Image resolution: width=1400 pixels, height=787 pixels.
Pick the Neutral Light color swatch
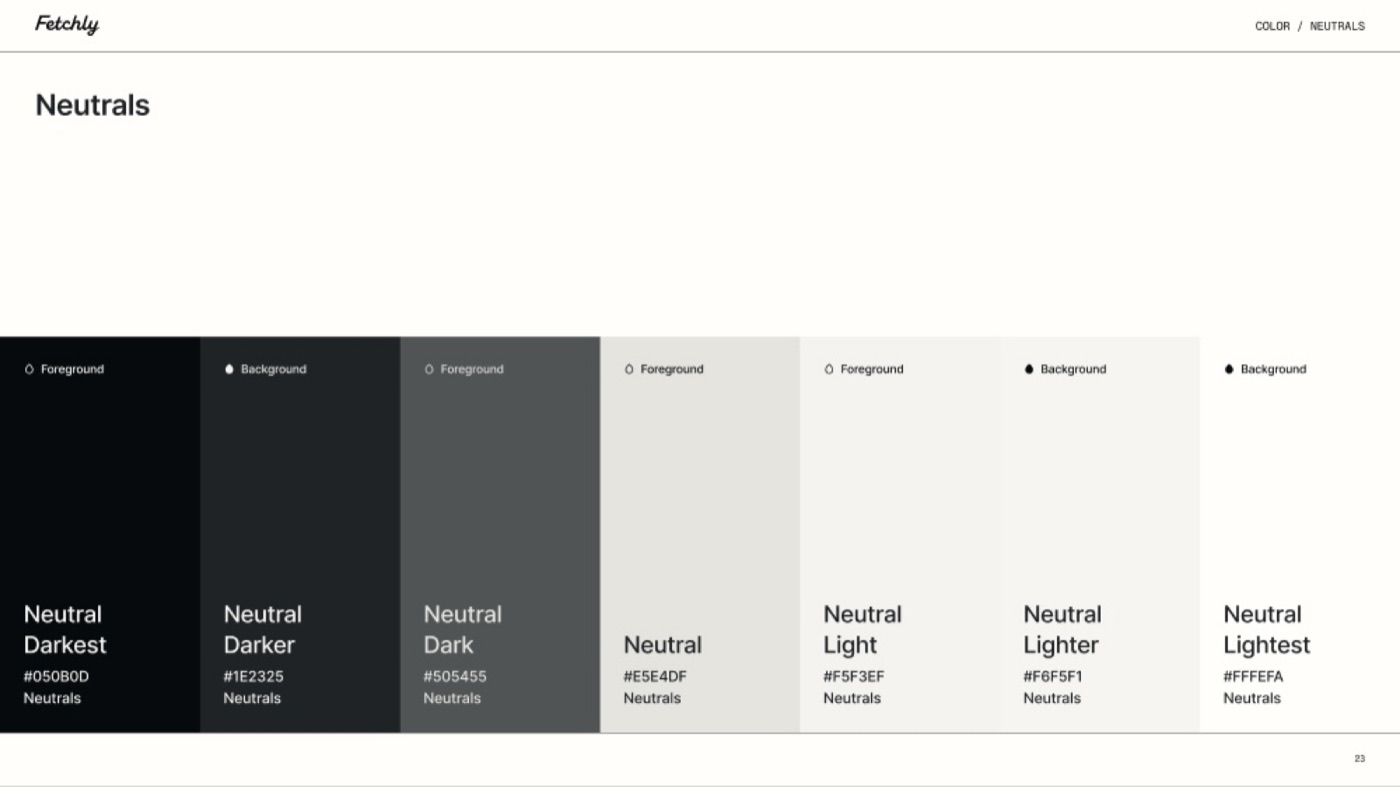pos(900,535)
